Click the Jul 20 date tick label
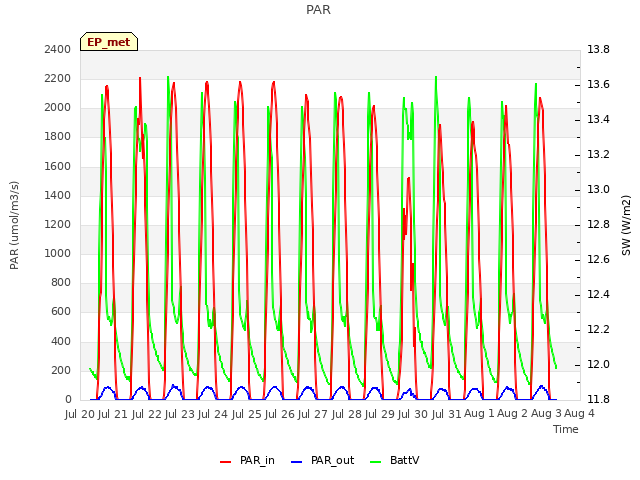Image resolution: width=640 pixels, height=480 pixels. pyautogui.click(x=80, y=414)
